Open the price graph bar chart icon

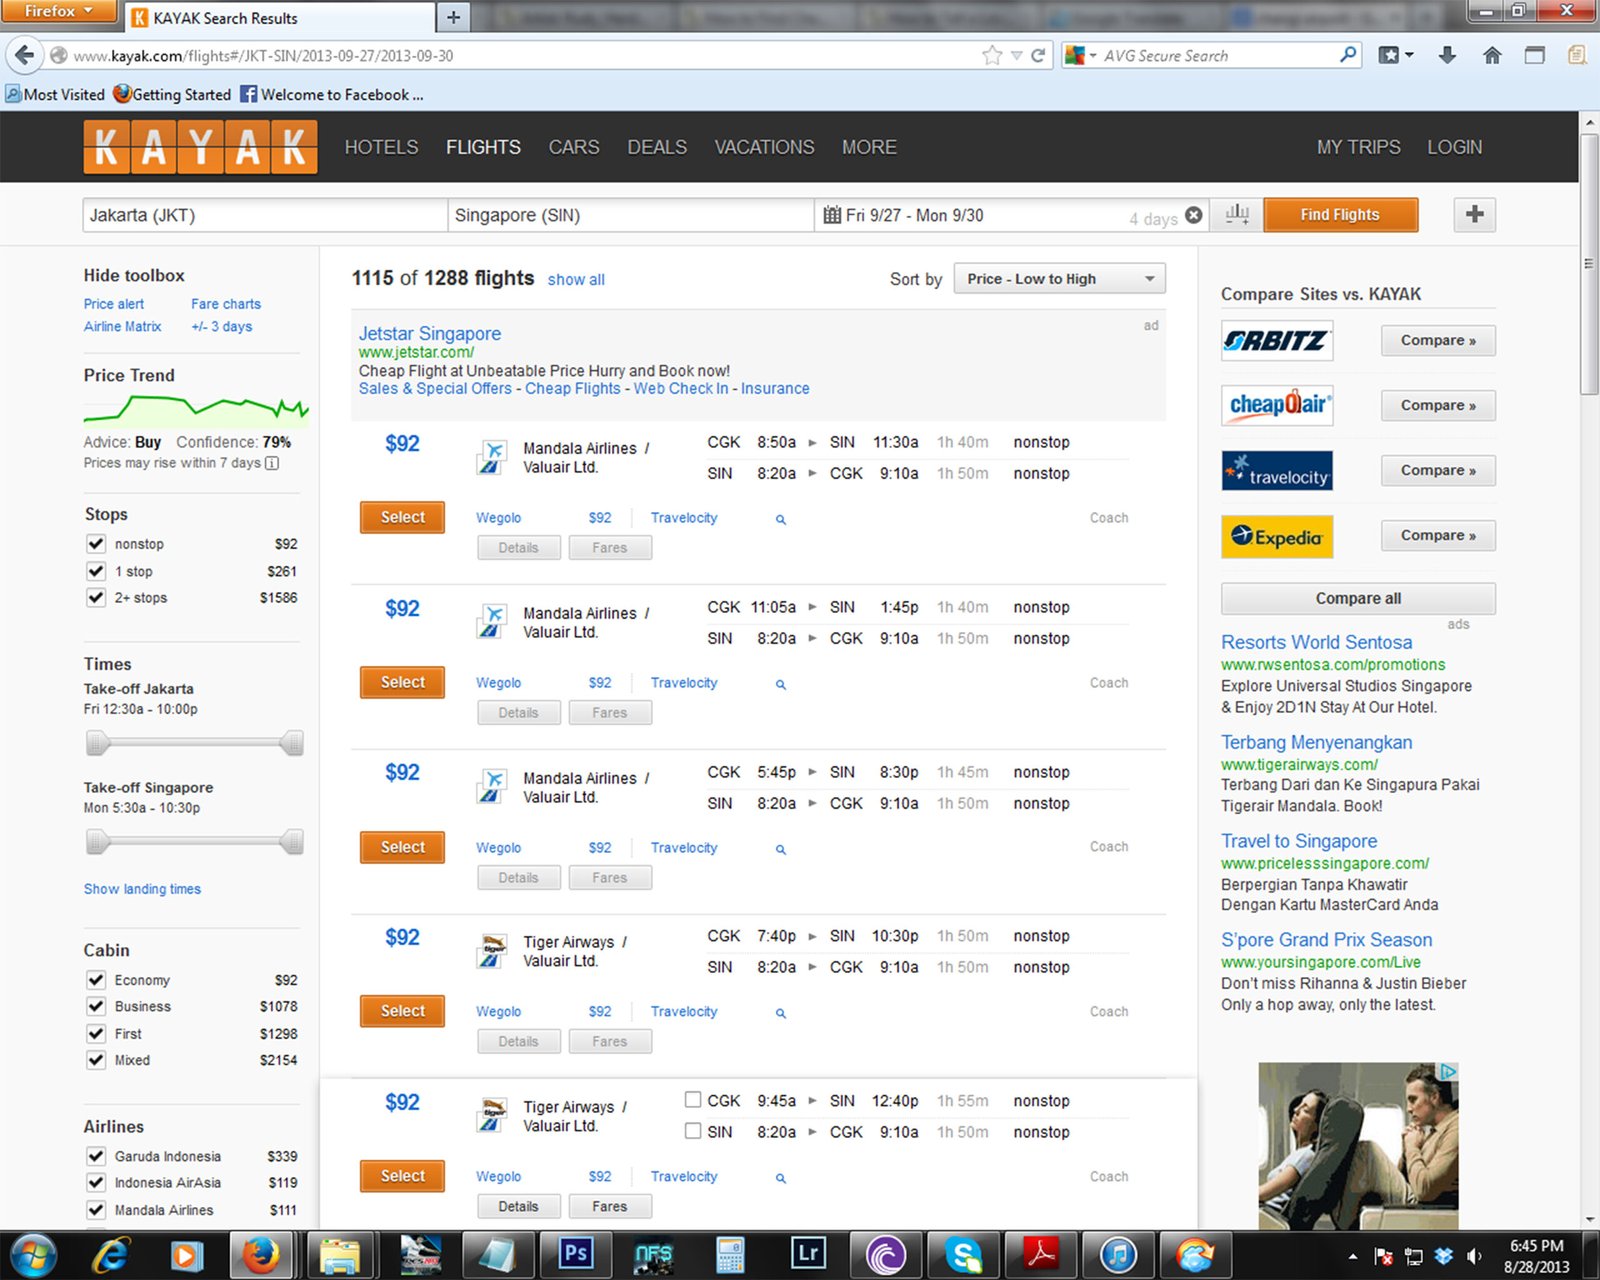[x=1237, y=215]
